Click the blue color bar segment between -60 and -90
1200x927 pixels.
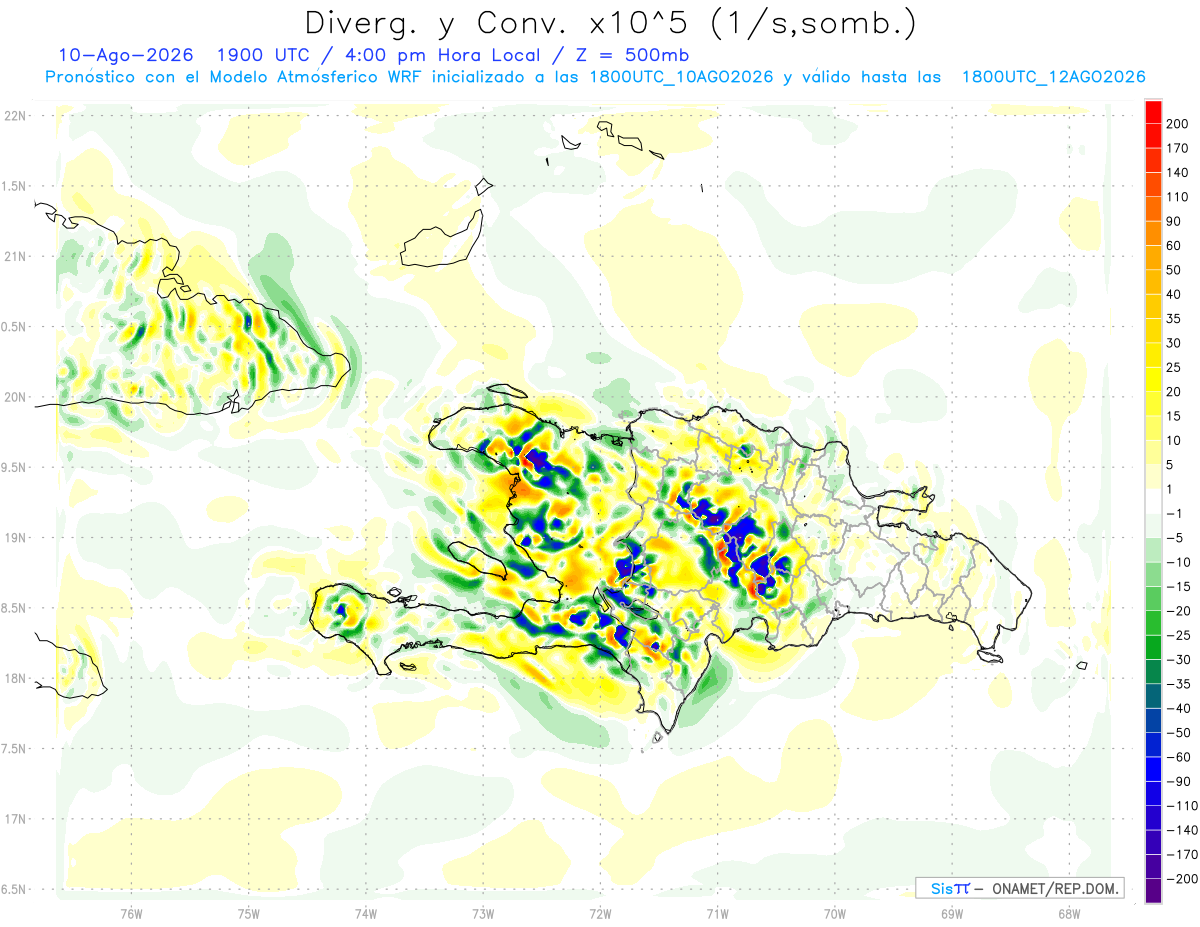click(x=1154, y=769)
